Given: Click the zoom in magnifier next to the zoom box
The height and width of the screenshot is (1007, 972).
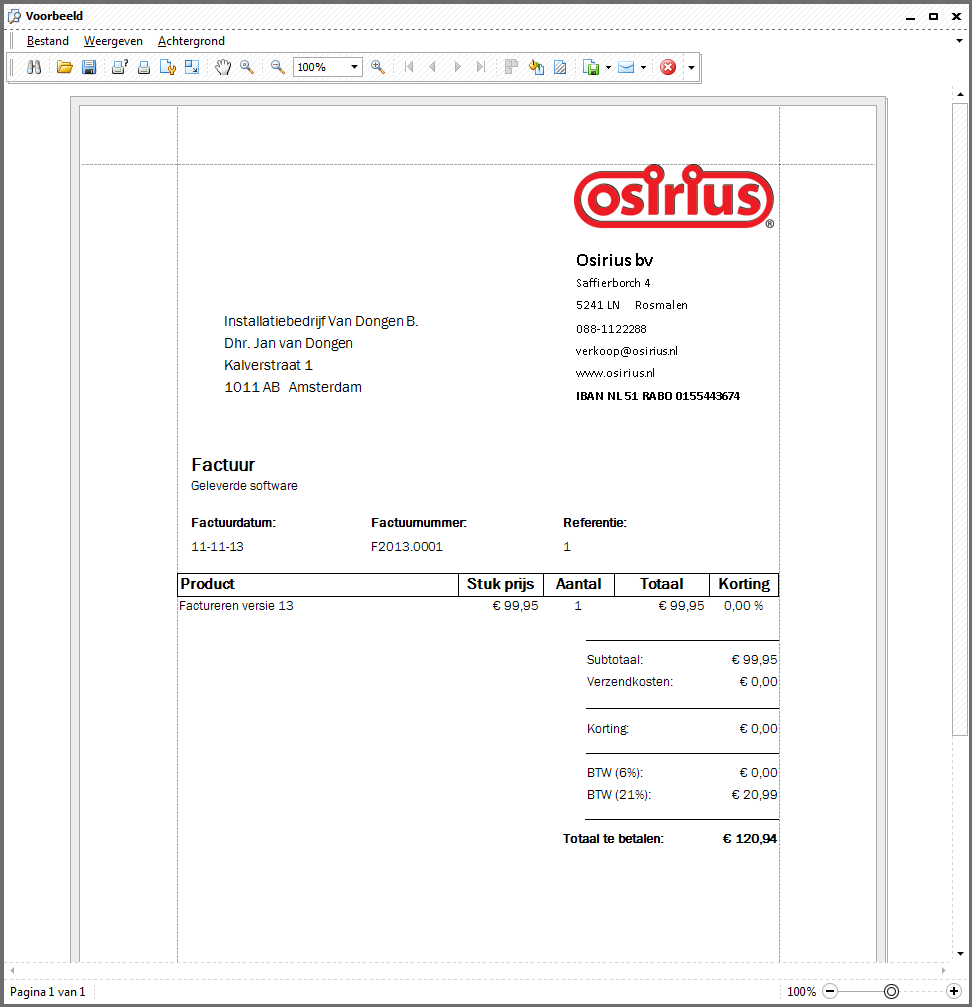Looking at the screenshot, I should coord(378,67).
